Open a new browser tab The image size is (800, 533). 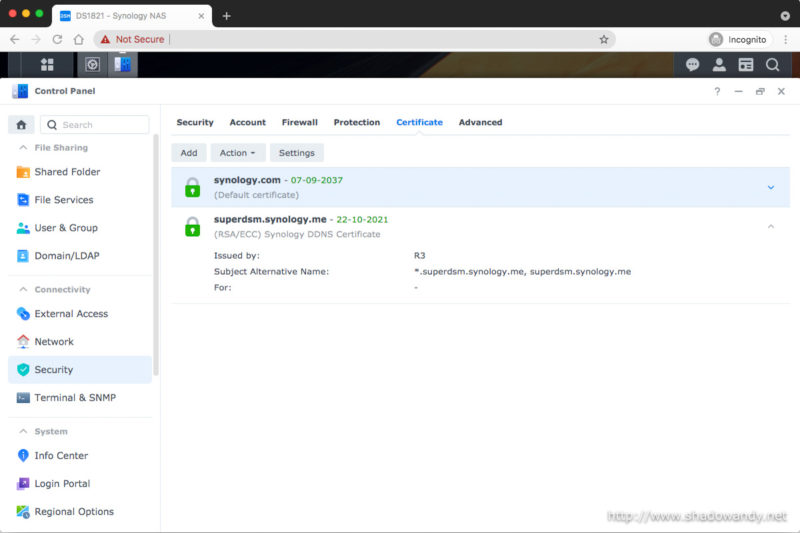pos(227,16)
